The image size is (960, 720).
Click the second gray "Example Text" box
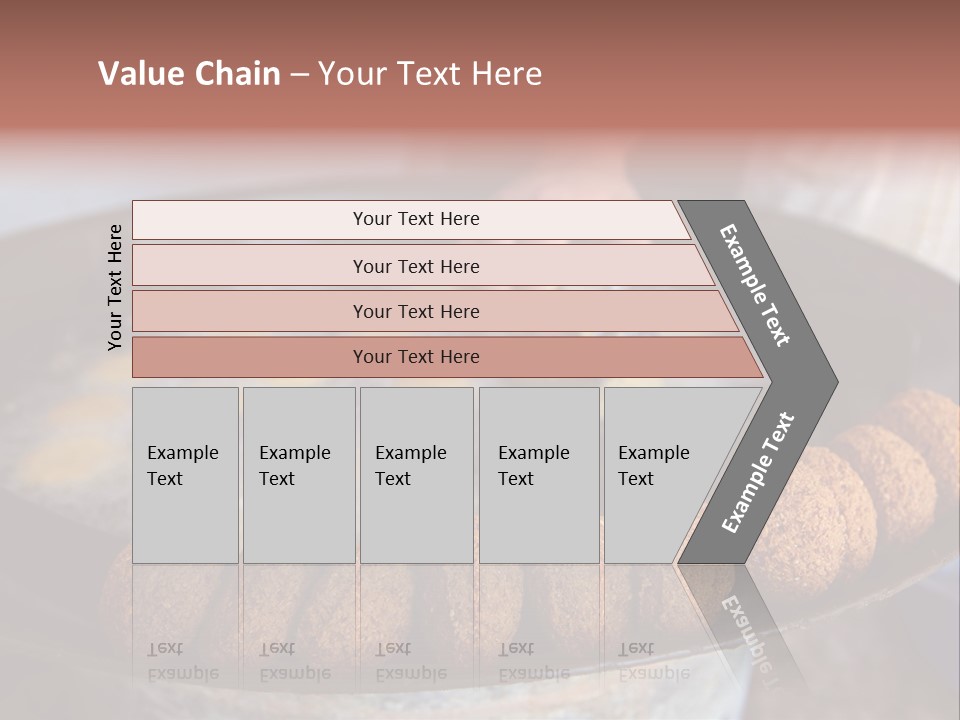point(298,475)
